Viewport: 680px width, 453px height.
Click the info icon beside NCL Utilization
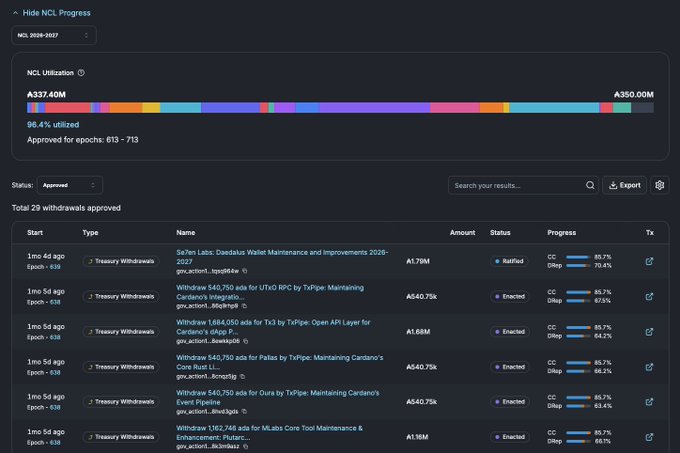[81, 73]
